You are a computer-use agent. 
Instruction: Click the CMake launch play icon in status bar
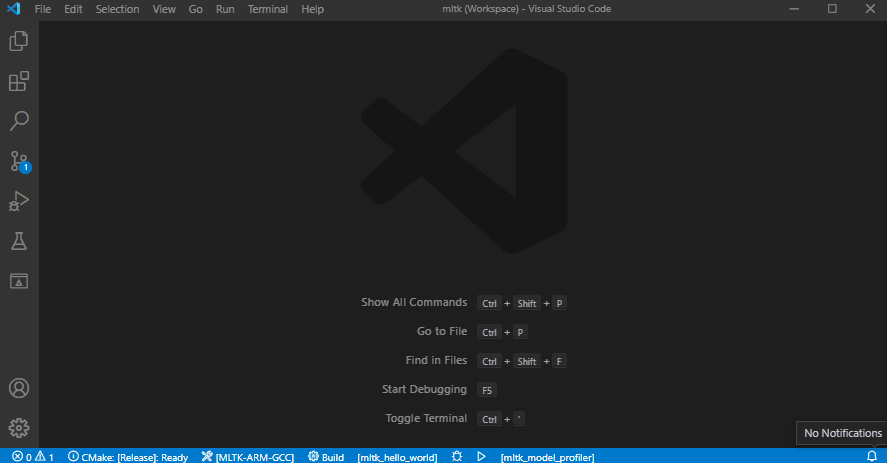[481, 456]
